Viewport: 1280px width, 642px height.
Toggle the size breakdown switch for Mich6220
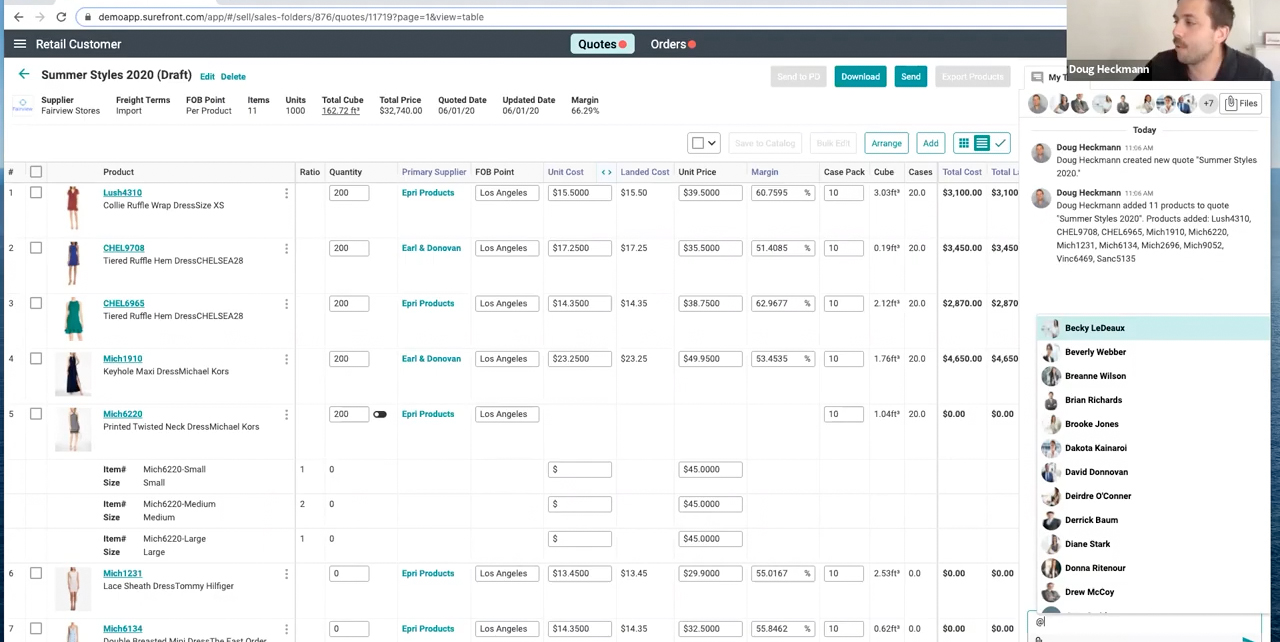click(x=380, y=414)
